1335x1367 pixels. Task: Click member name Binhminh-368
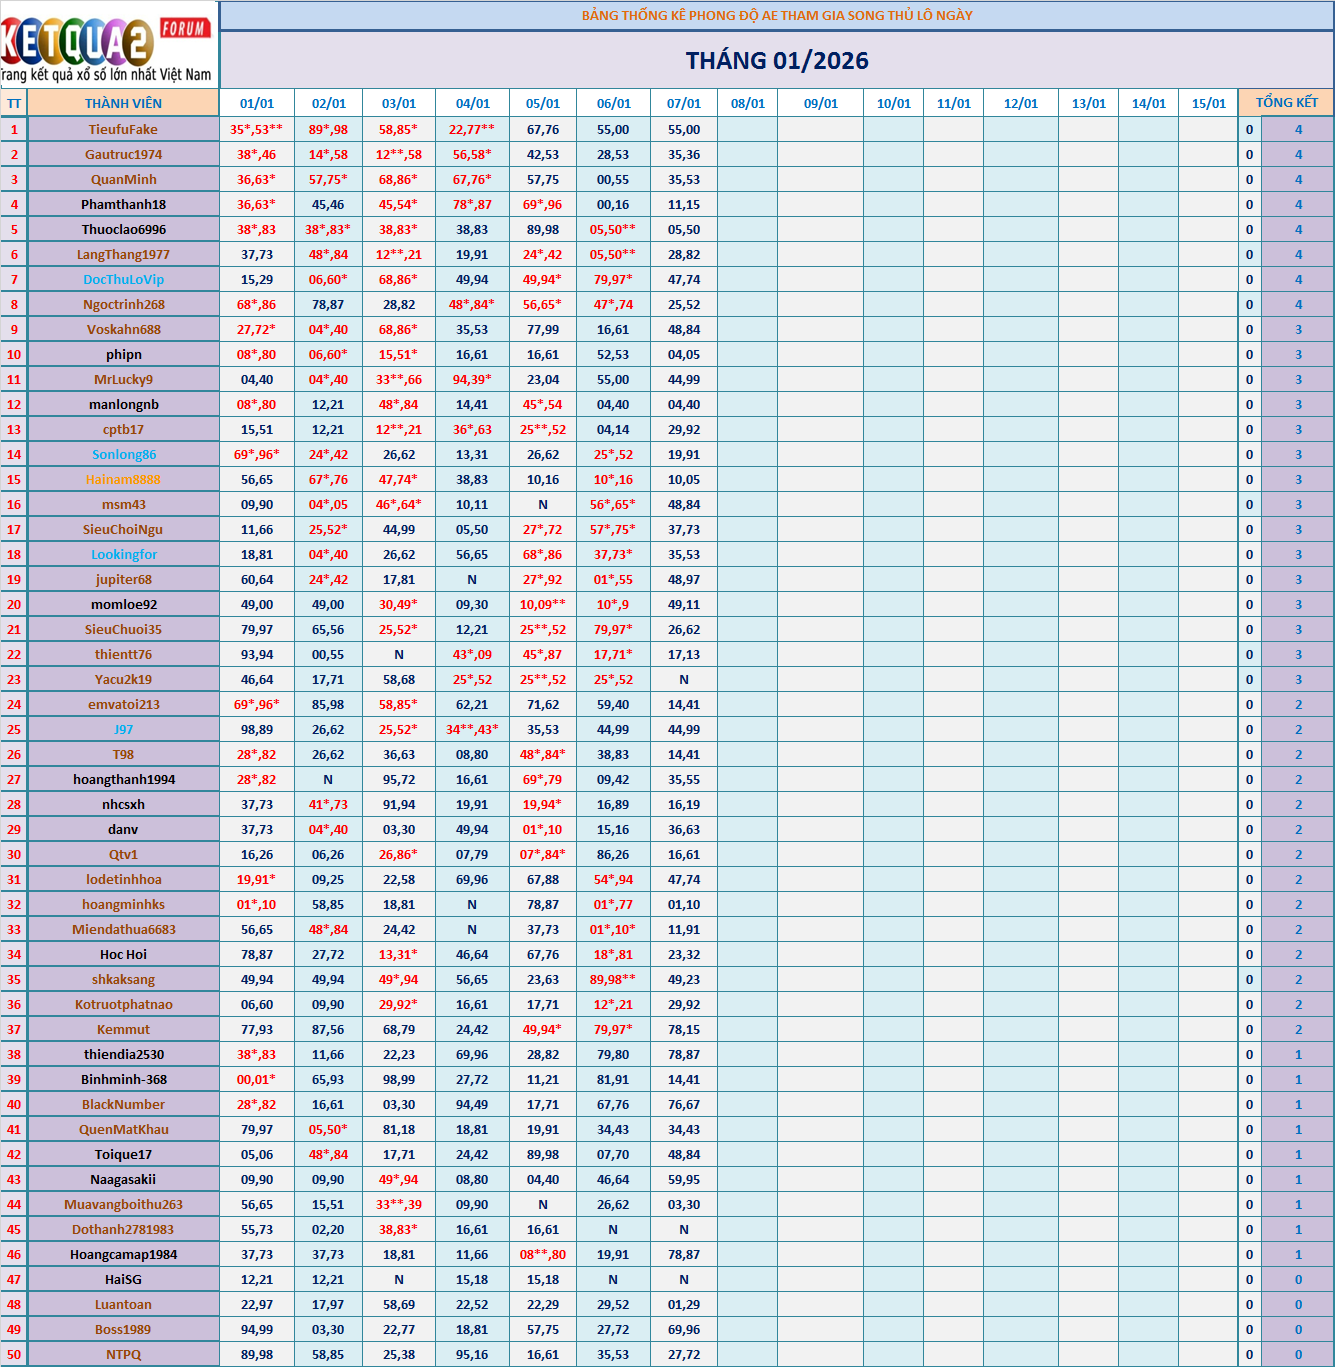point(124,1079)
